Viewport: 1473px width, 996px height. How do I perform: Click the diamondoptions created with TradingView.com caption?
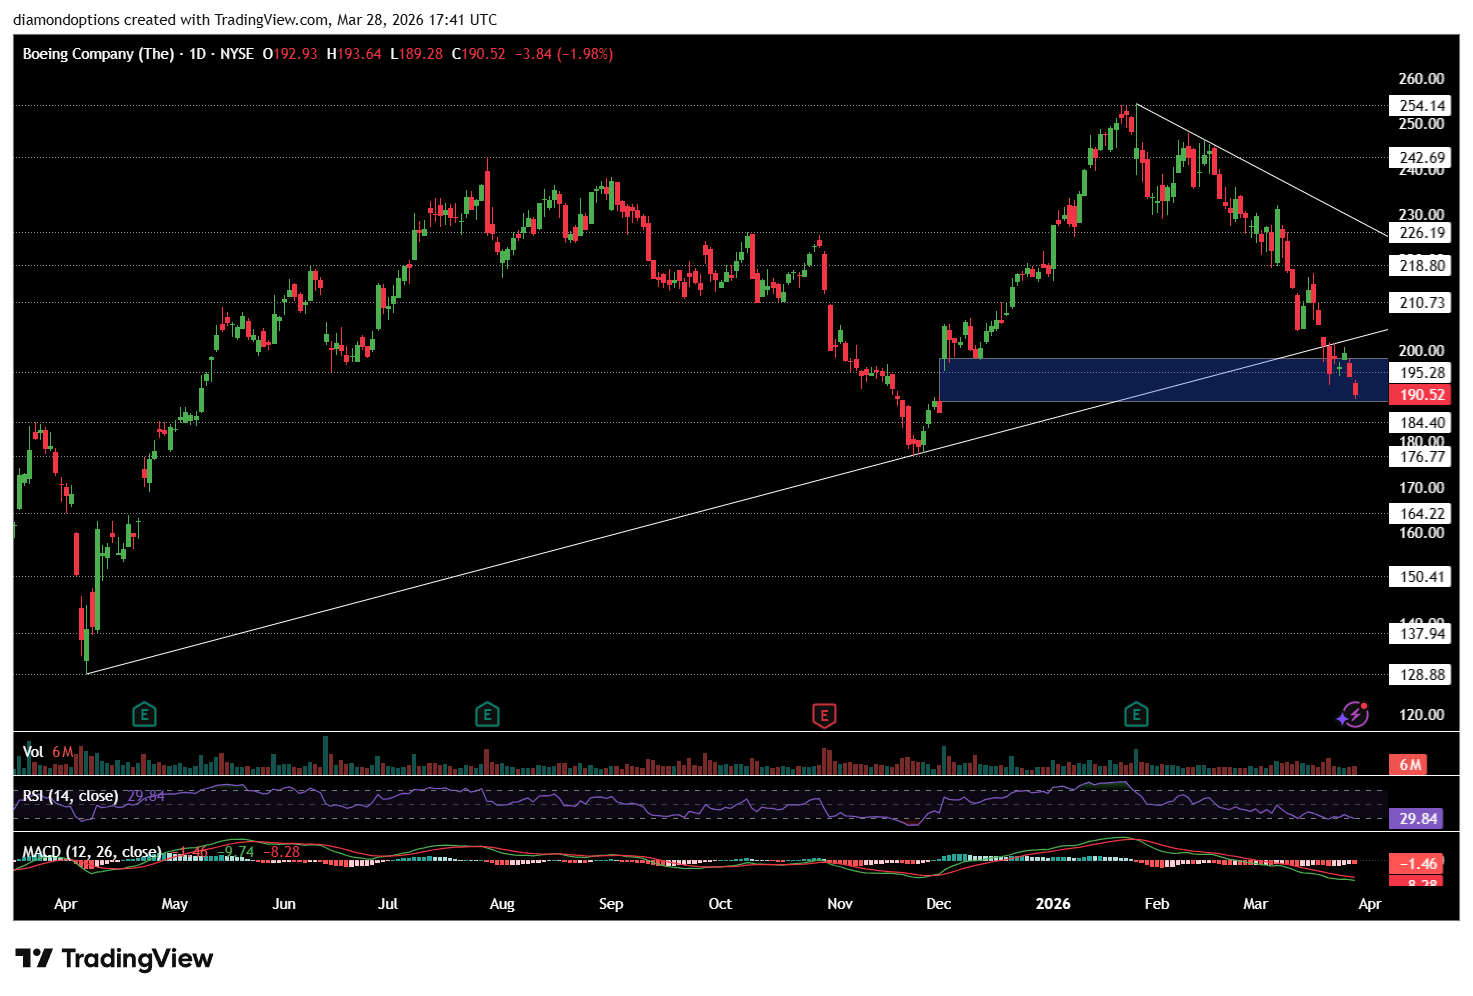pos(255,19)
